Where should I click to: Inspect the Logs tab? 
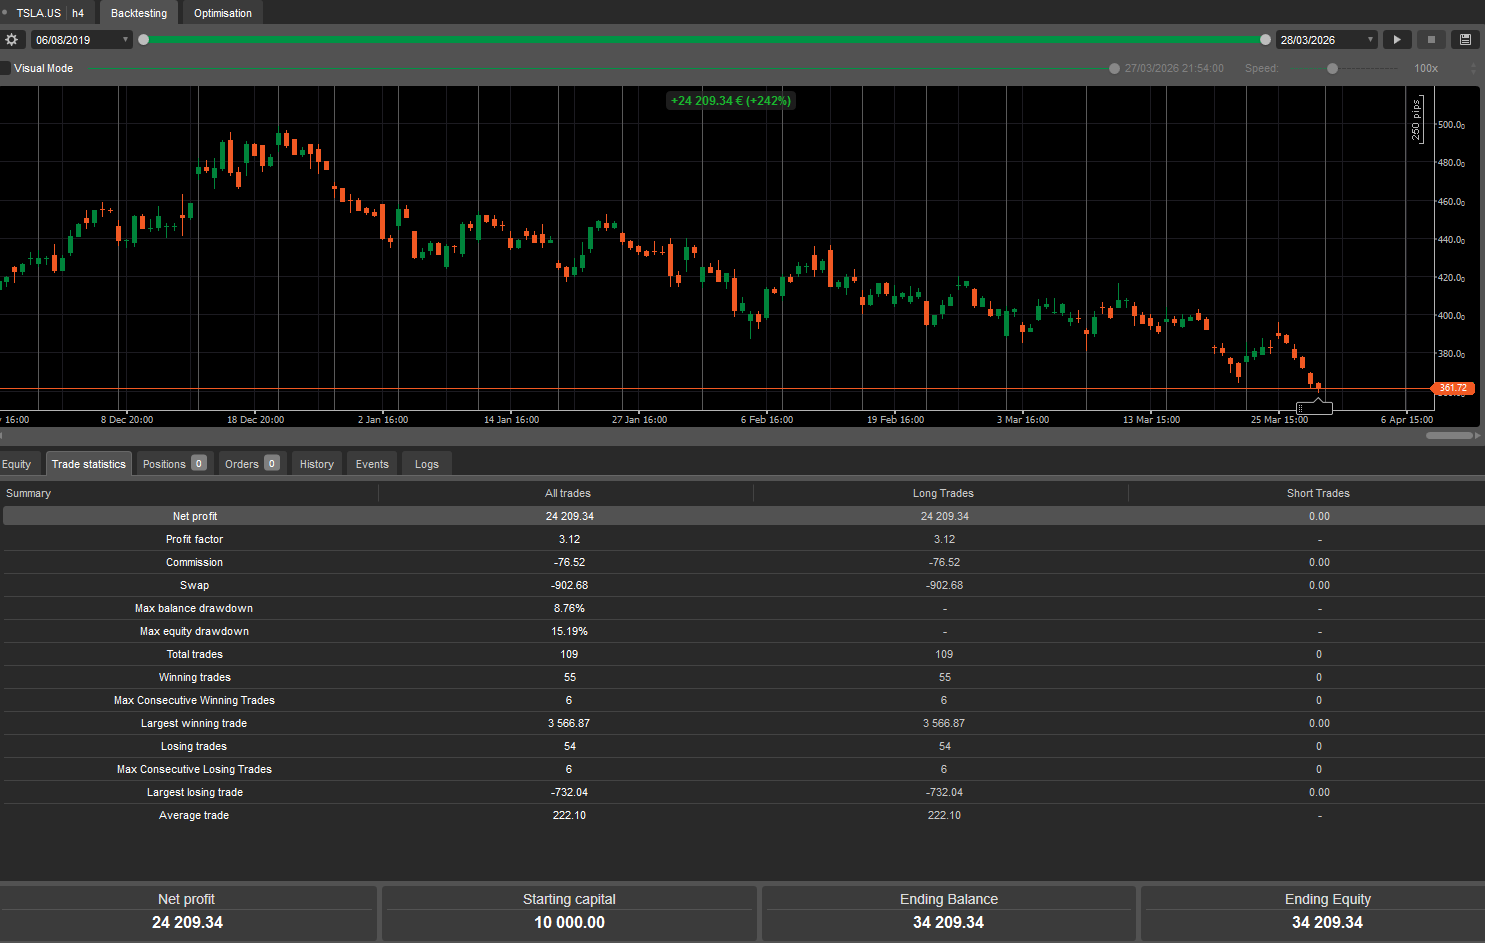click(x=426, y=463)
